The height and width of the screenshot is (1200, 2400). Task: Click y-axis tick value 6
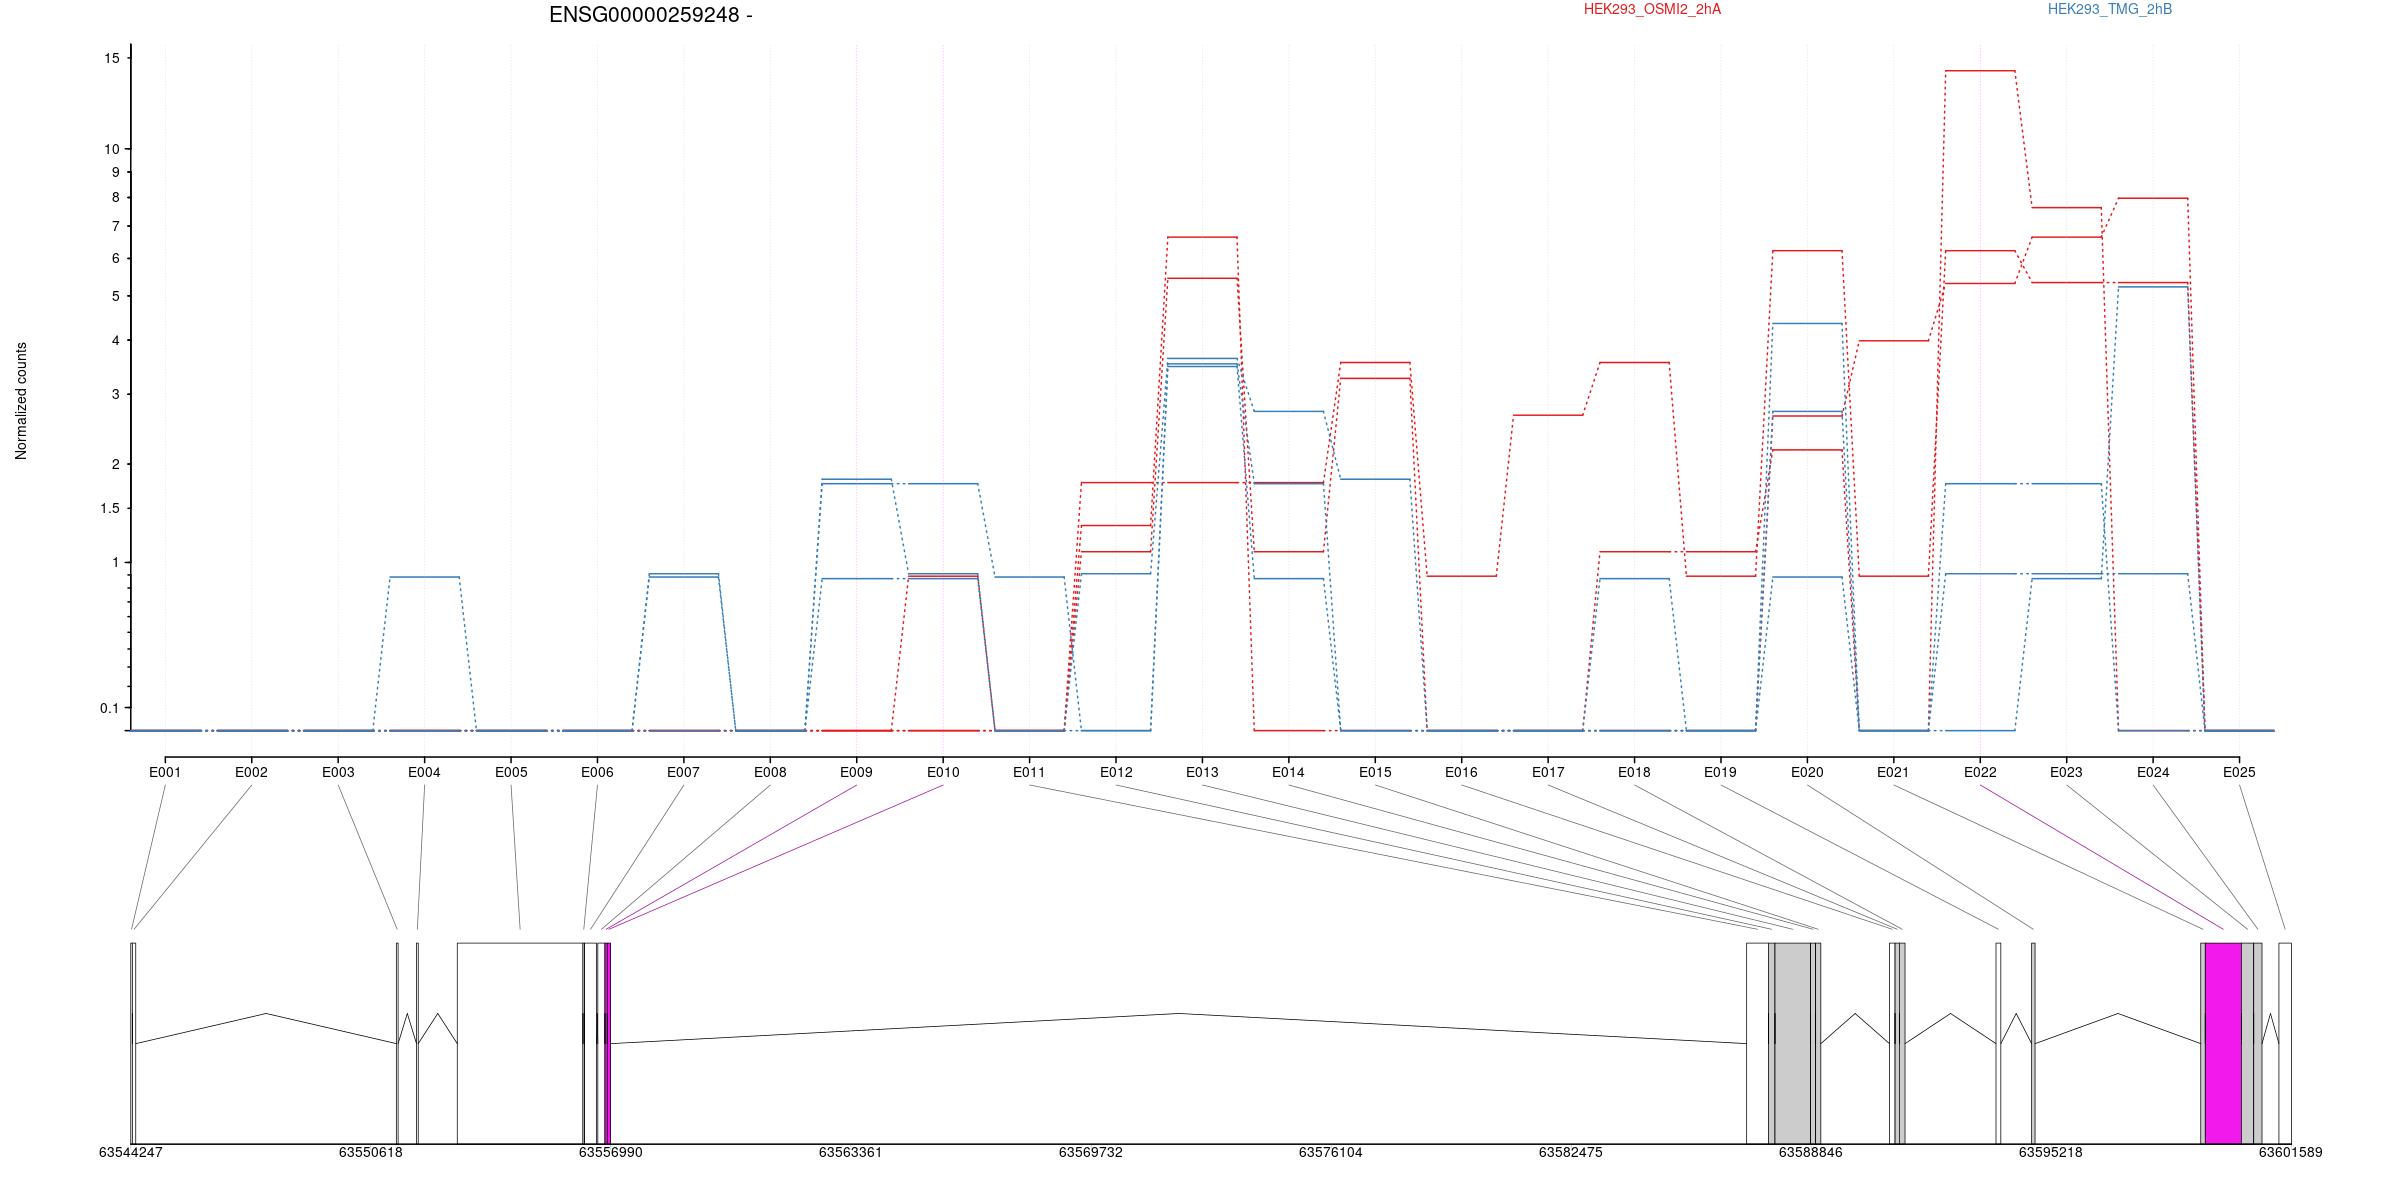click(x=116, y=258)
